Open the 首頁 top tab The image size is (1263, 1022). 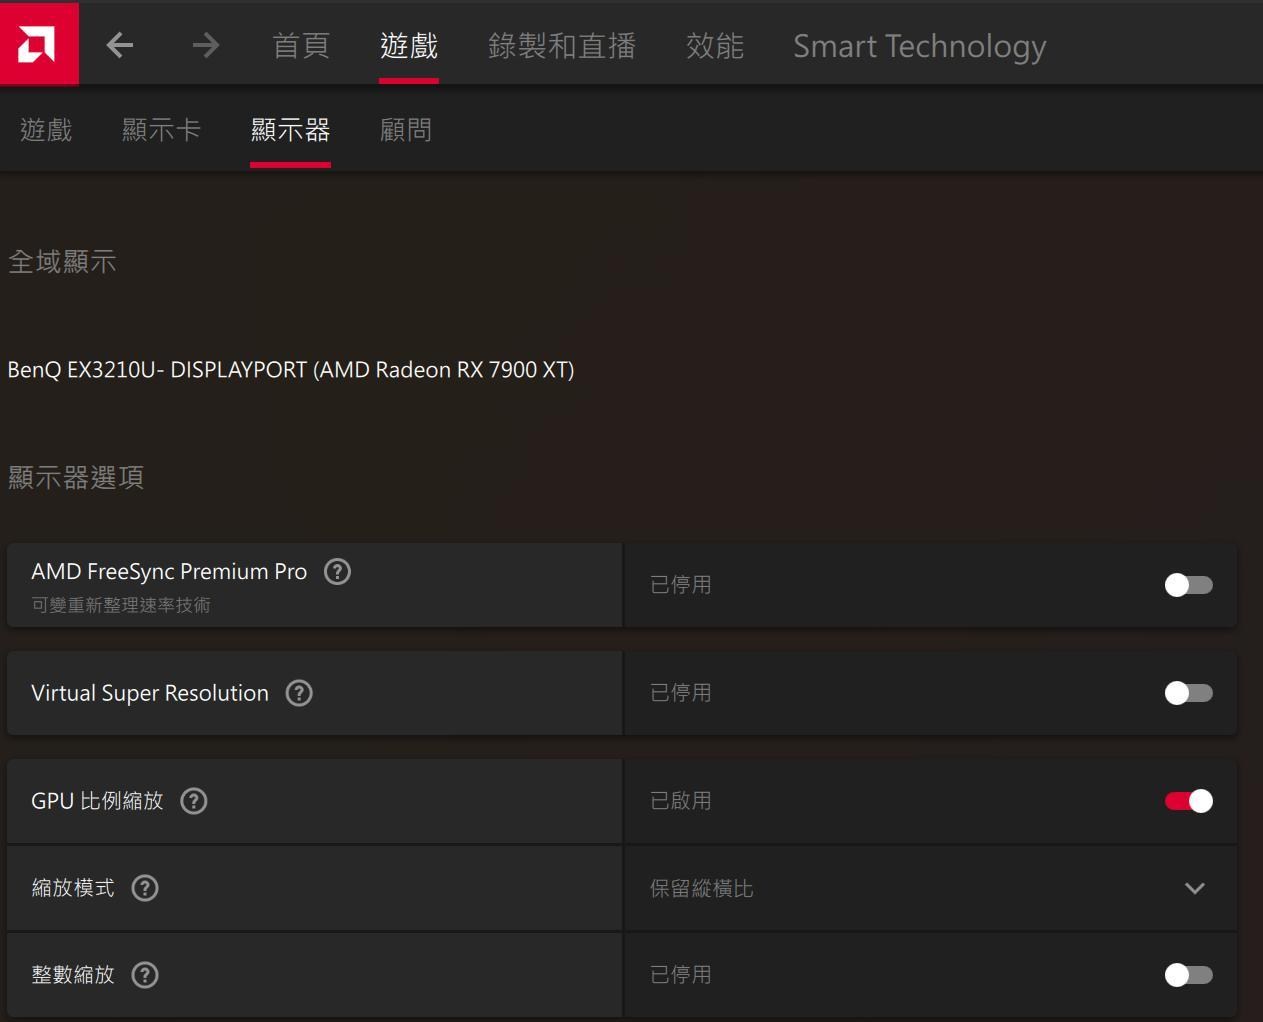pyautogui.click(x=301, y=46)
